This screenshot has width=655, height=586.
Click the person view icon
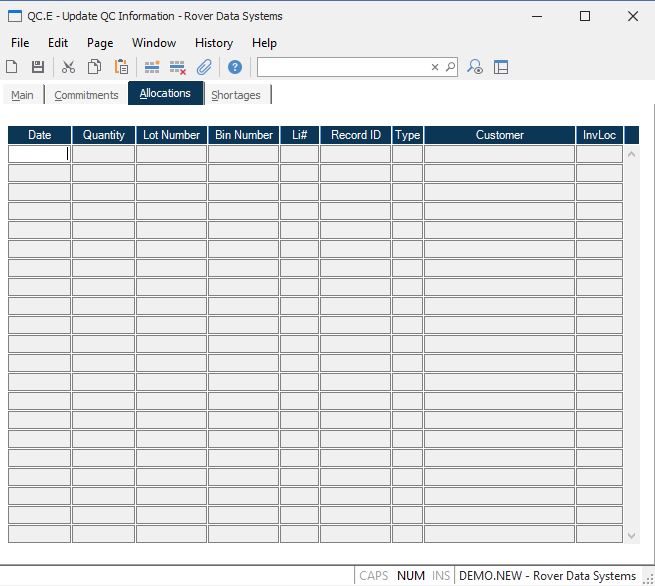click(x=476, y=67)
